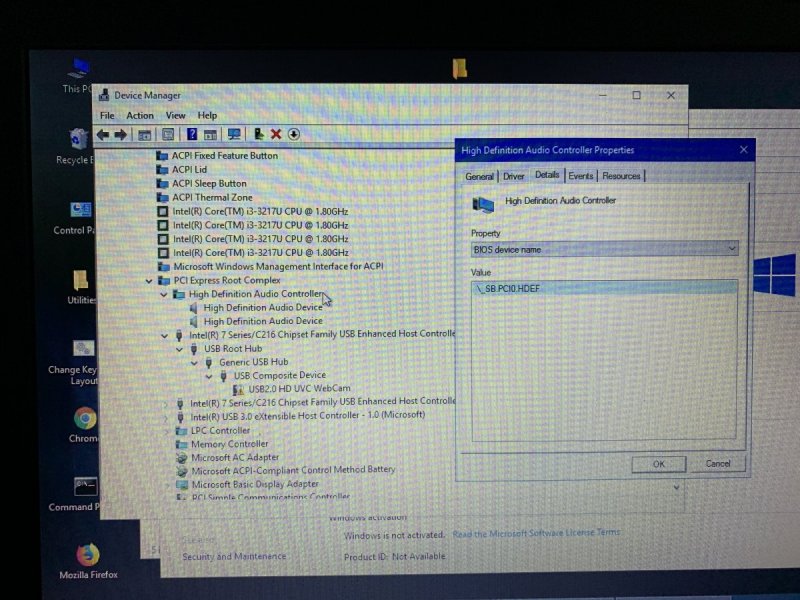
Task: Select Microsoft ACPI-Compliant Control Method Battery
Action: pyautogui.click(x=293, y=470)
